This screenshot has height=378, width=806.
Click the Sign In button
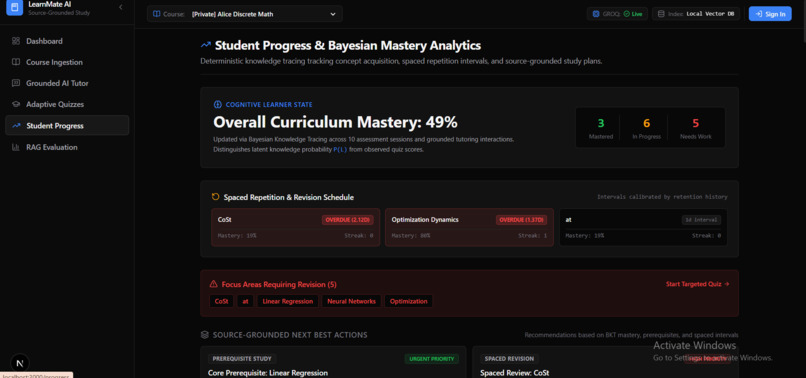[770, 14]
